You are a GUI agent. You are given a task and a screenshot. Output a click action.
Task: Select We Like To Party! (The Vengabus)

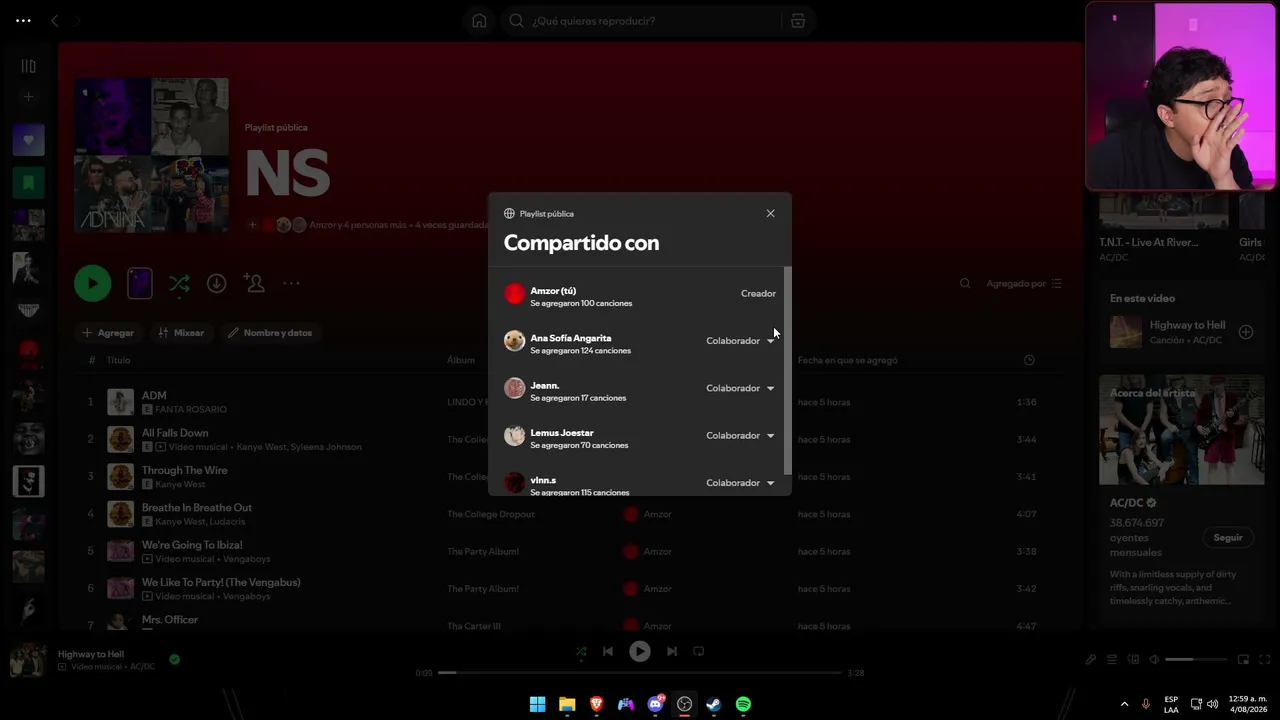[221, 582]
